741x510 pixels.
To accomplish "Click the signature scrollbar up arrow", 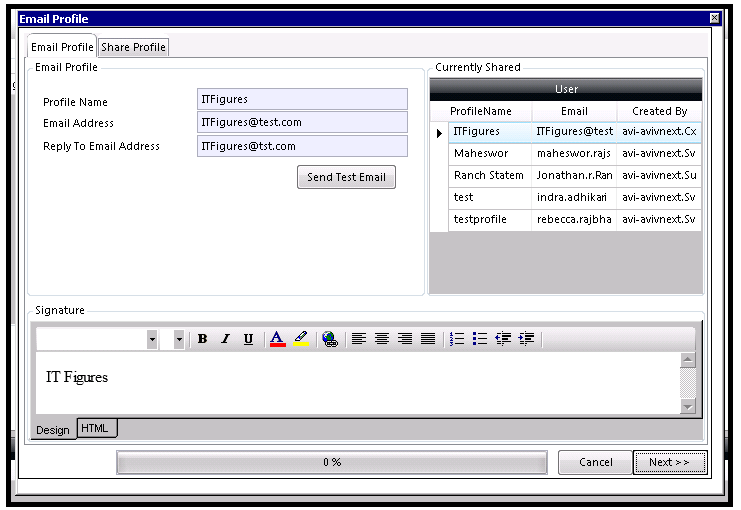I will (x=688, y=360).
